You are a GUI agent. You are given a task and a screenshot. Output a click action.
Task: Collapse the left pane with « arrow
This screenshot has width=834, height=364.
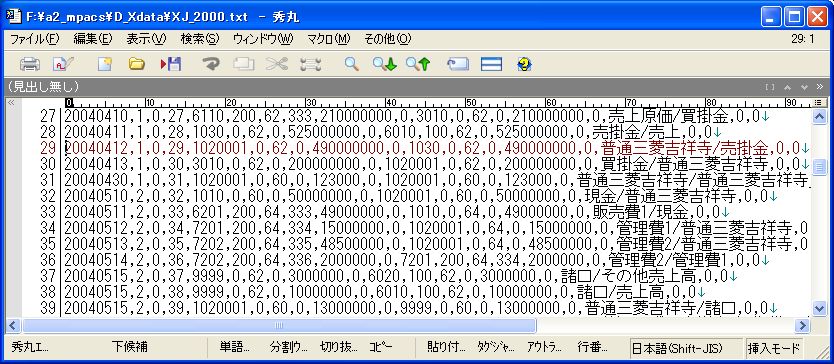pyautogui.click(x=11, y=102)
